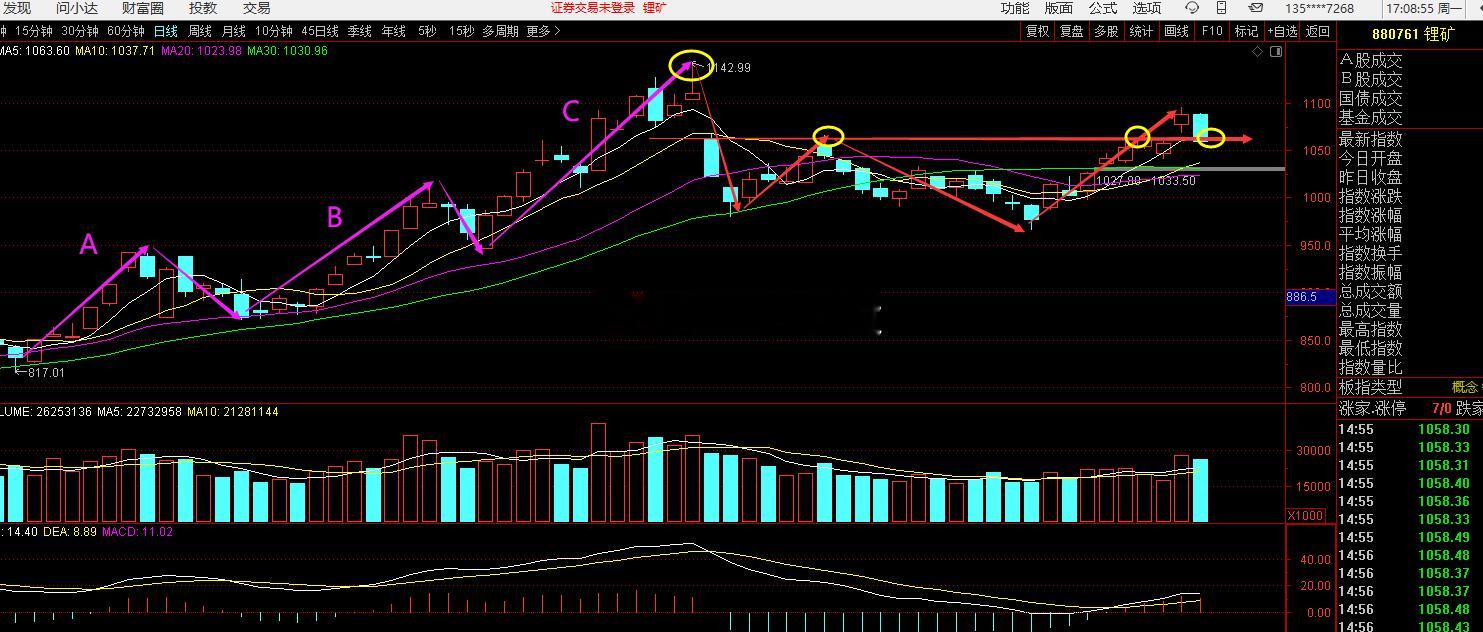Switch to 60分钟 period
This screenshot has width=1483, height=632.
(x=126, y=31)
